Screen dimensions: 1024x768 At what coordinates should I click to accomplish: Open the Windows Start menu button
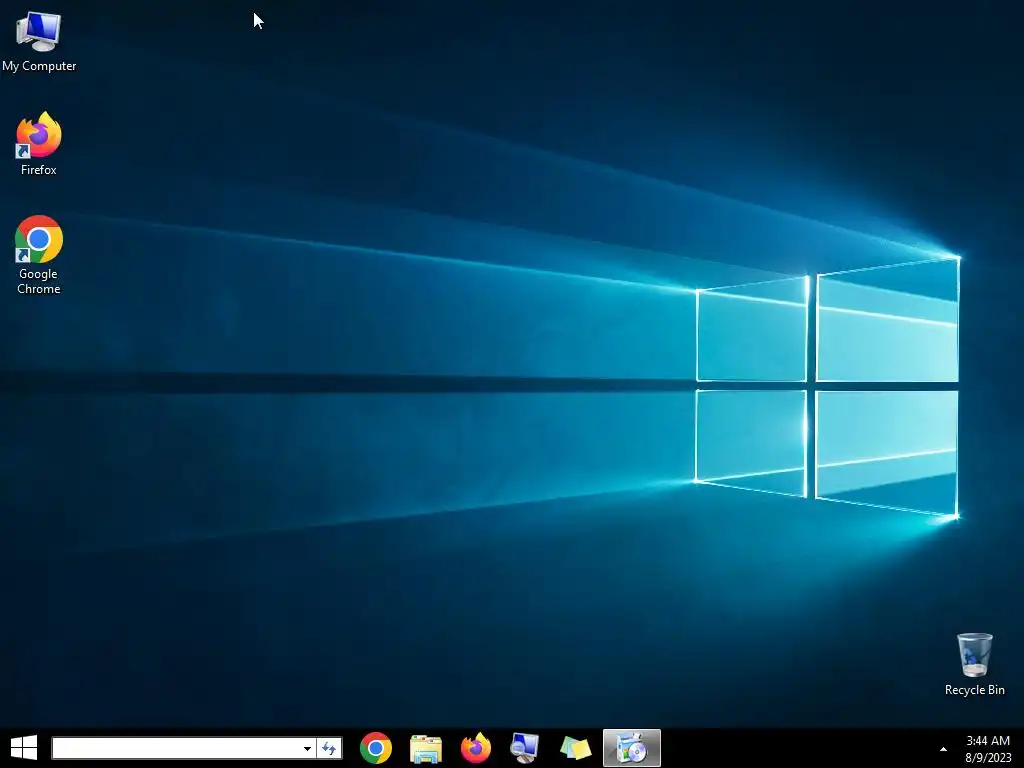(24, 748)
